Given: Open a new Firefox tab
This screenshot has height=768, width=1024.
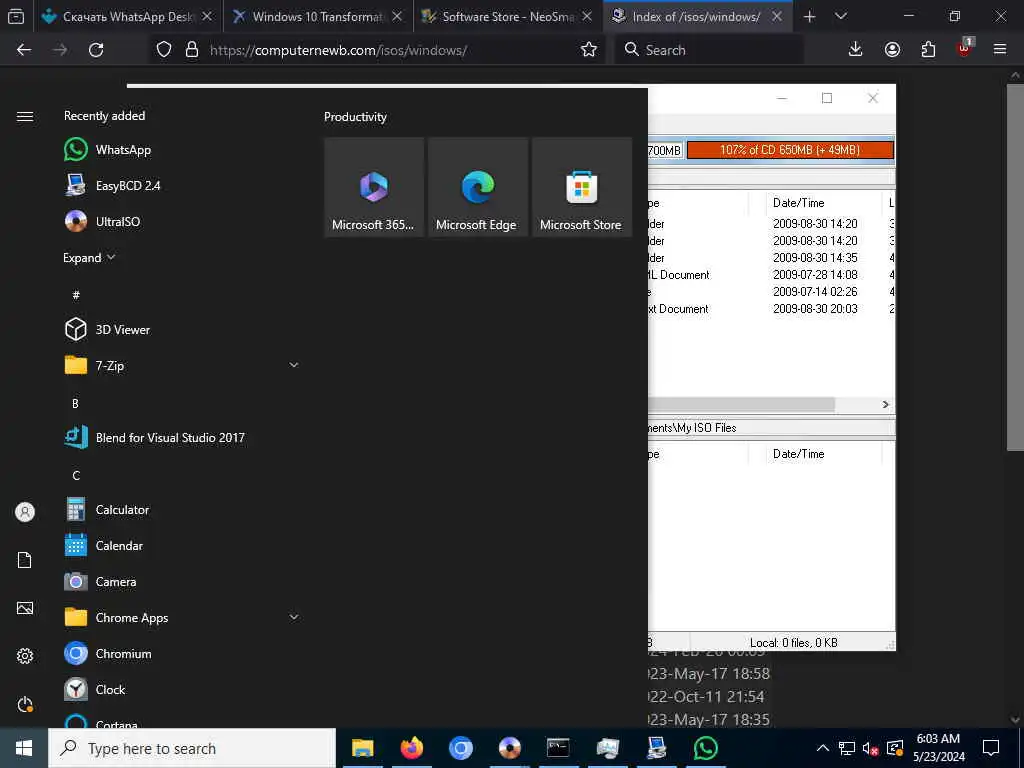Looking at the screenshot, I should 809,17.
